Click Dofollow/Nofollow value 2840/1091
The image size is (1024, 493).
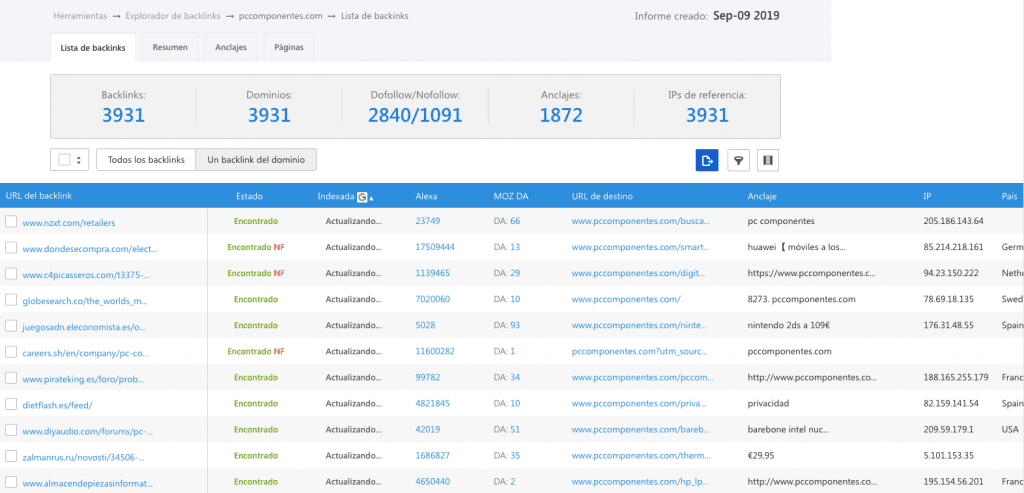tap(415, 116)
